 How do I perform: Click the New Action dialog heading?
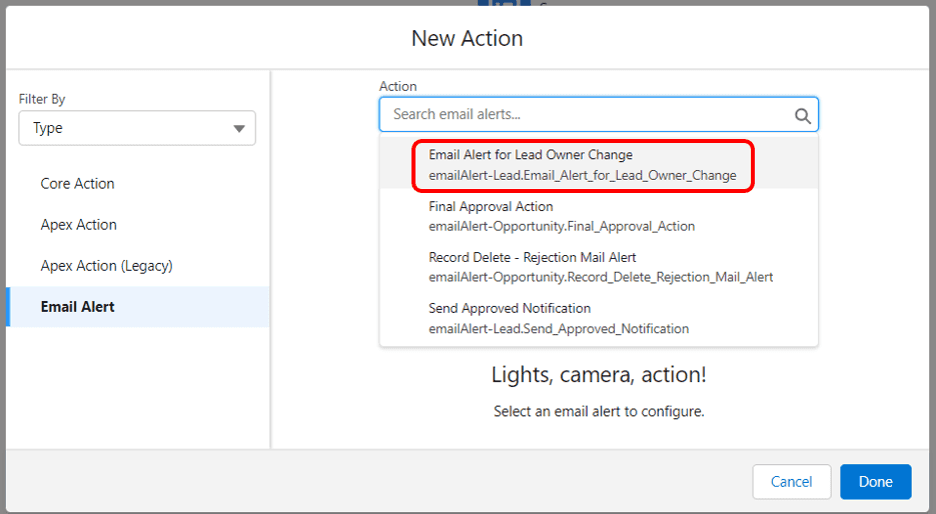(467, 38)
